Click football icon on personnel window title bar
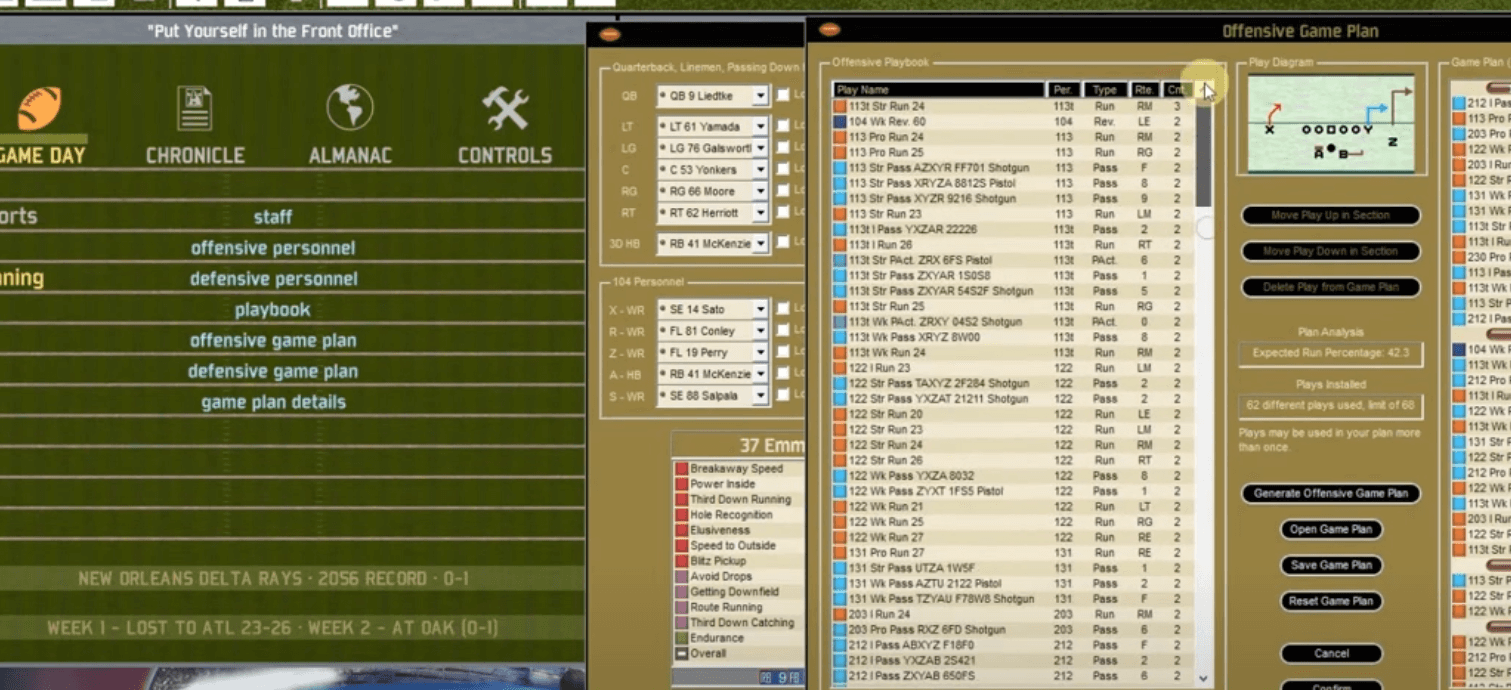The height and width of the screenshot is (690, 1511). pyautogui.click(x=609, y=34)
